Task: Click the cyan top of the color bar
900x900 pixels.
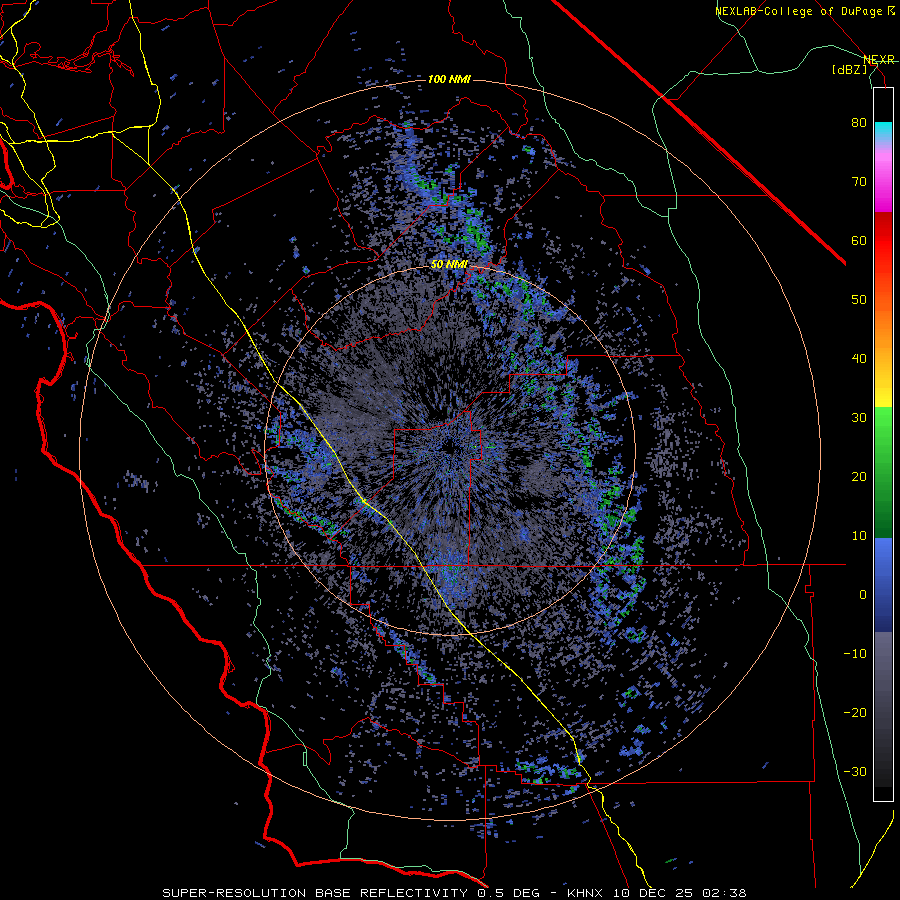Action: [x=883, y=130]
